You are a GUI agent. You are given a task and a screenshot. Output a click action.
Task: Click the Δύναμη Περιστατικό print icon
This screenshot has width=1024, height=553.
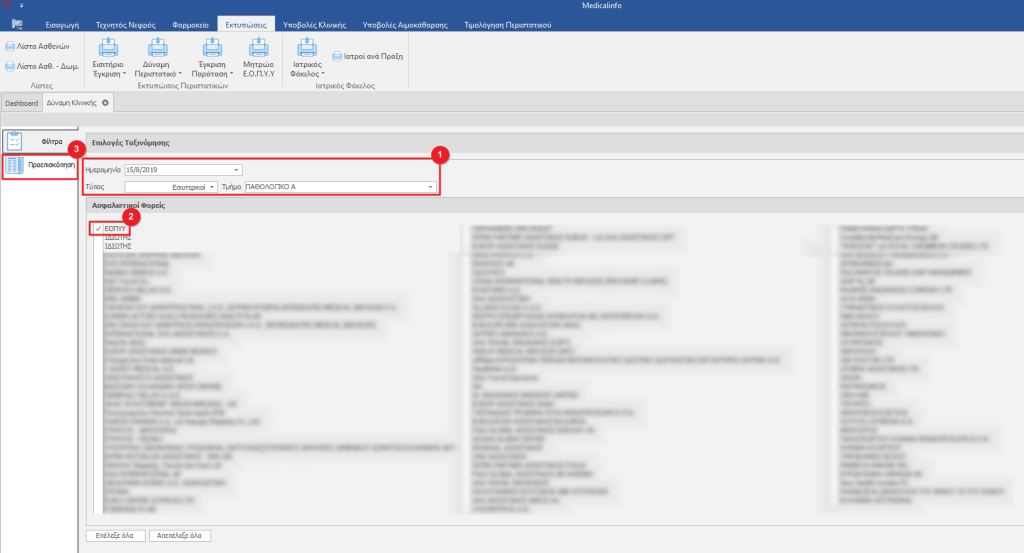click(x=157, y=48)
